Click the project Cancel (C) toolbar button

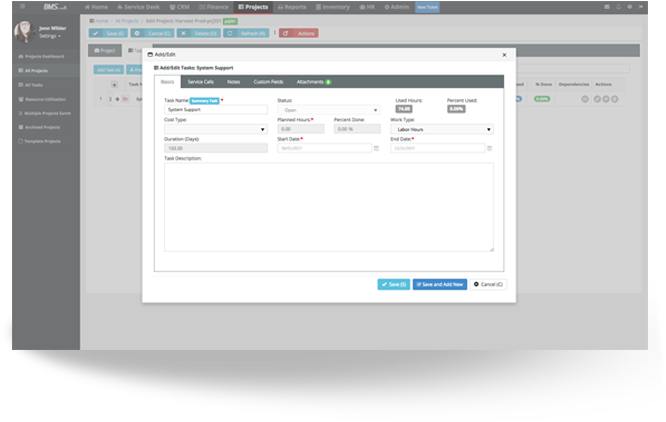152,33
